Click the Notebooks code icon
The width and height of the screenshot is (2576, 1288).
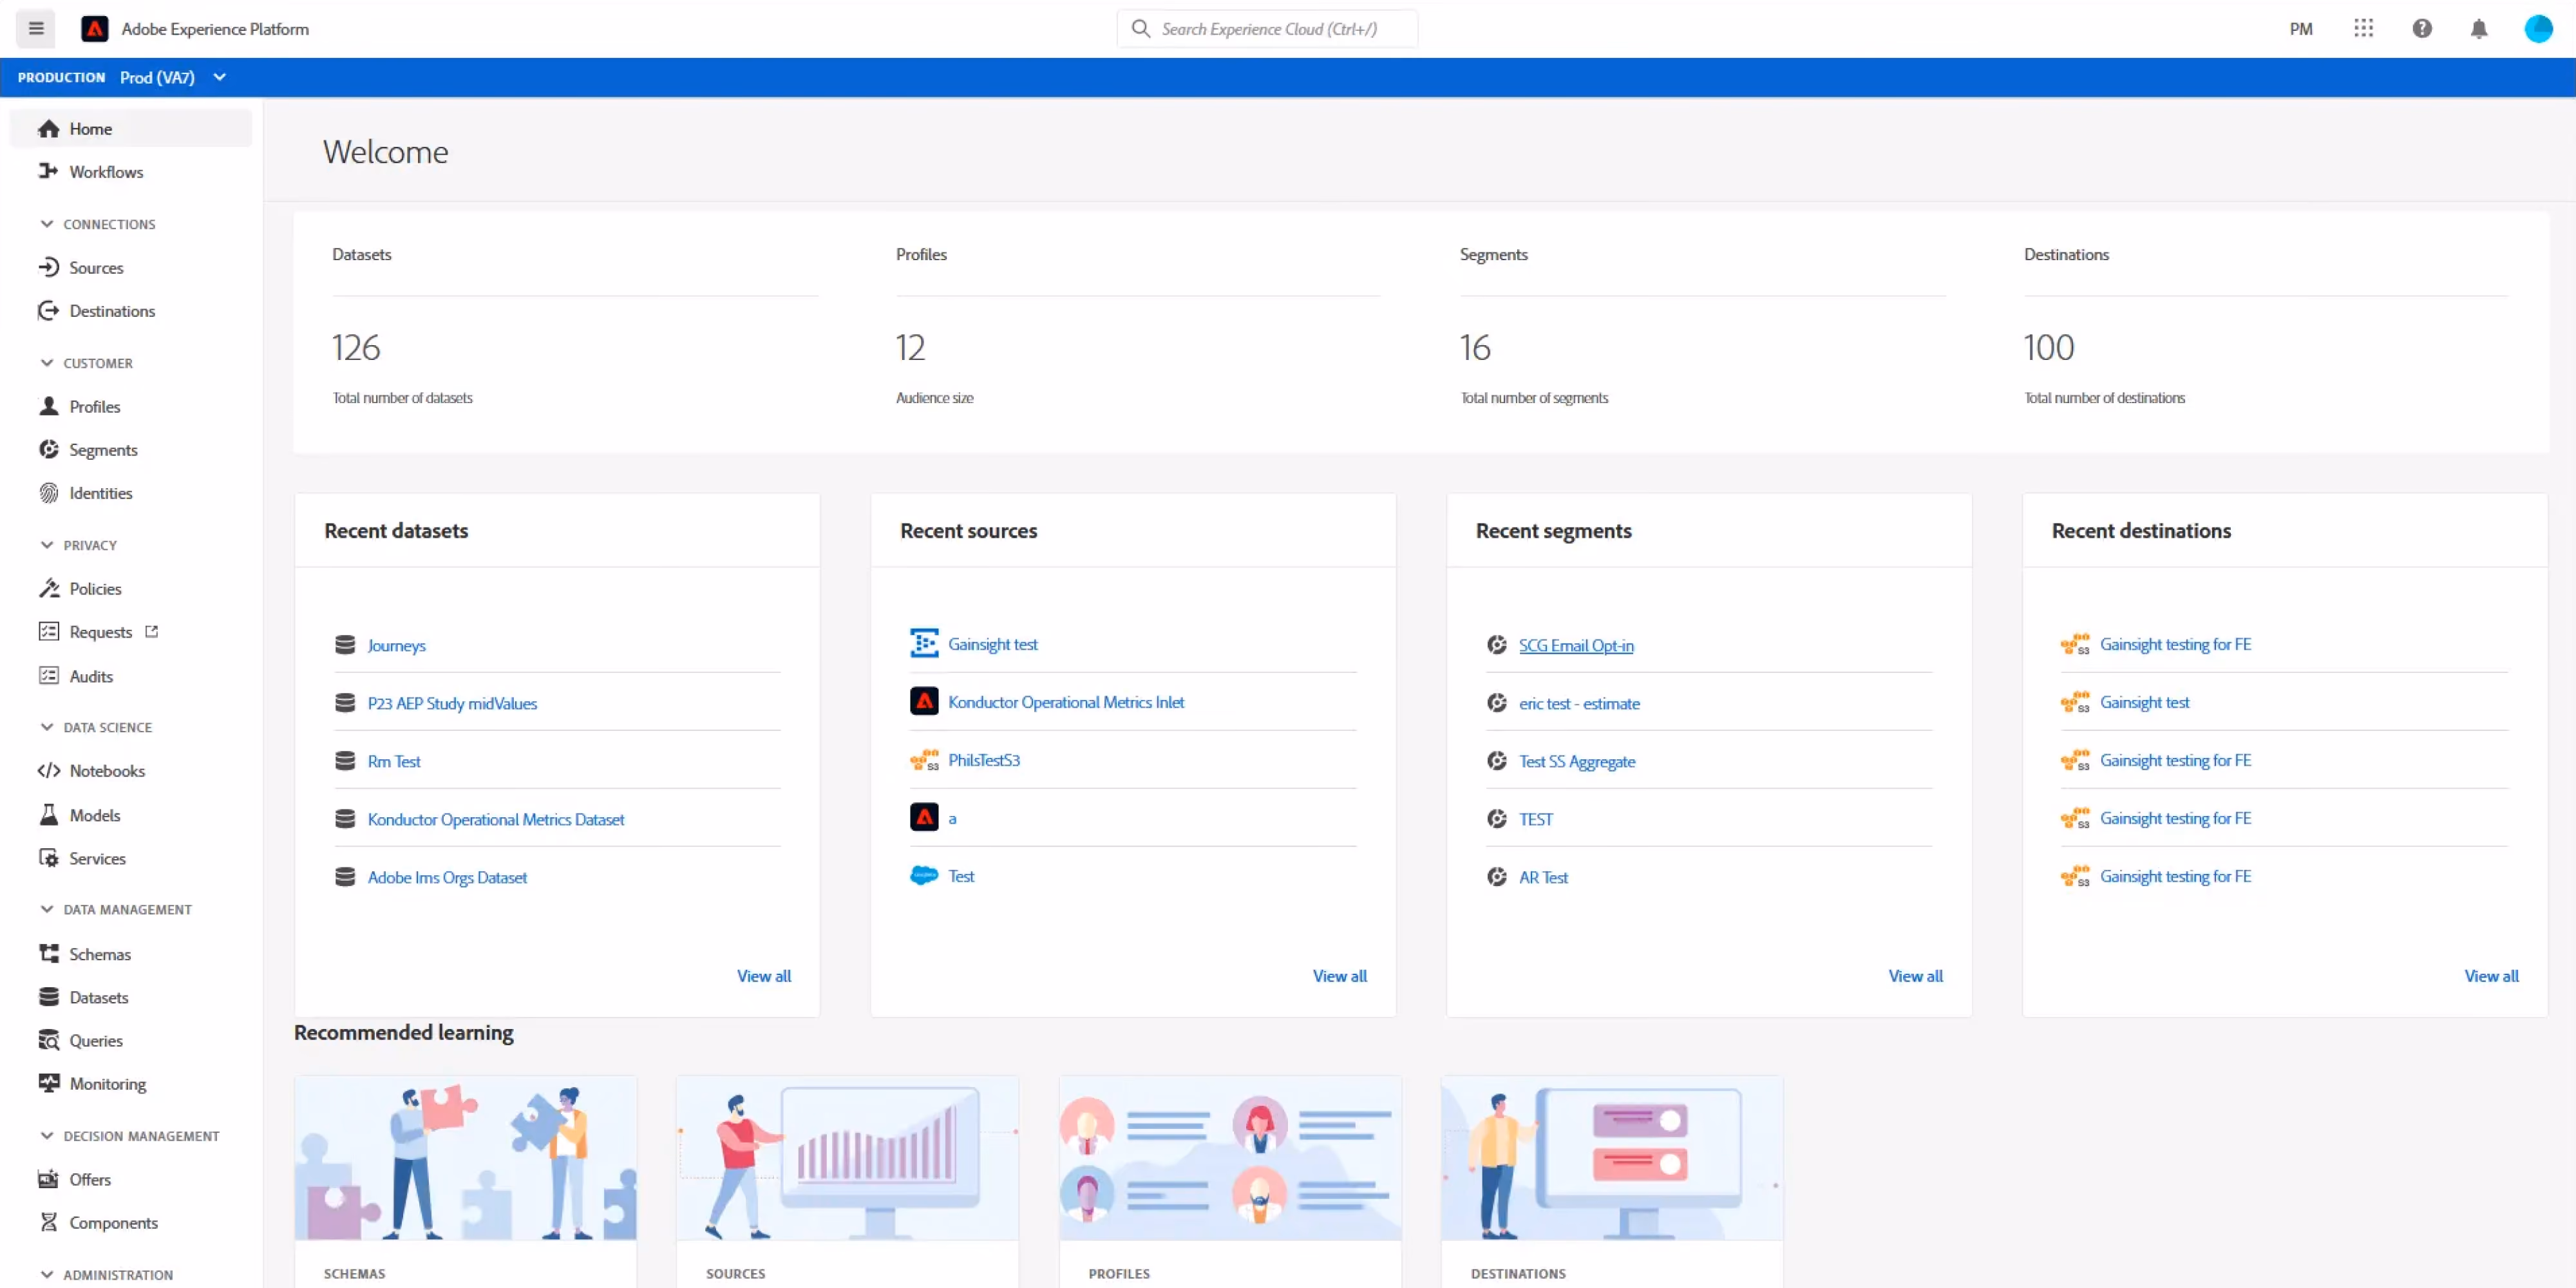[x=48, y=770]
